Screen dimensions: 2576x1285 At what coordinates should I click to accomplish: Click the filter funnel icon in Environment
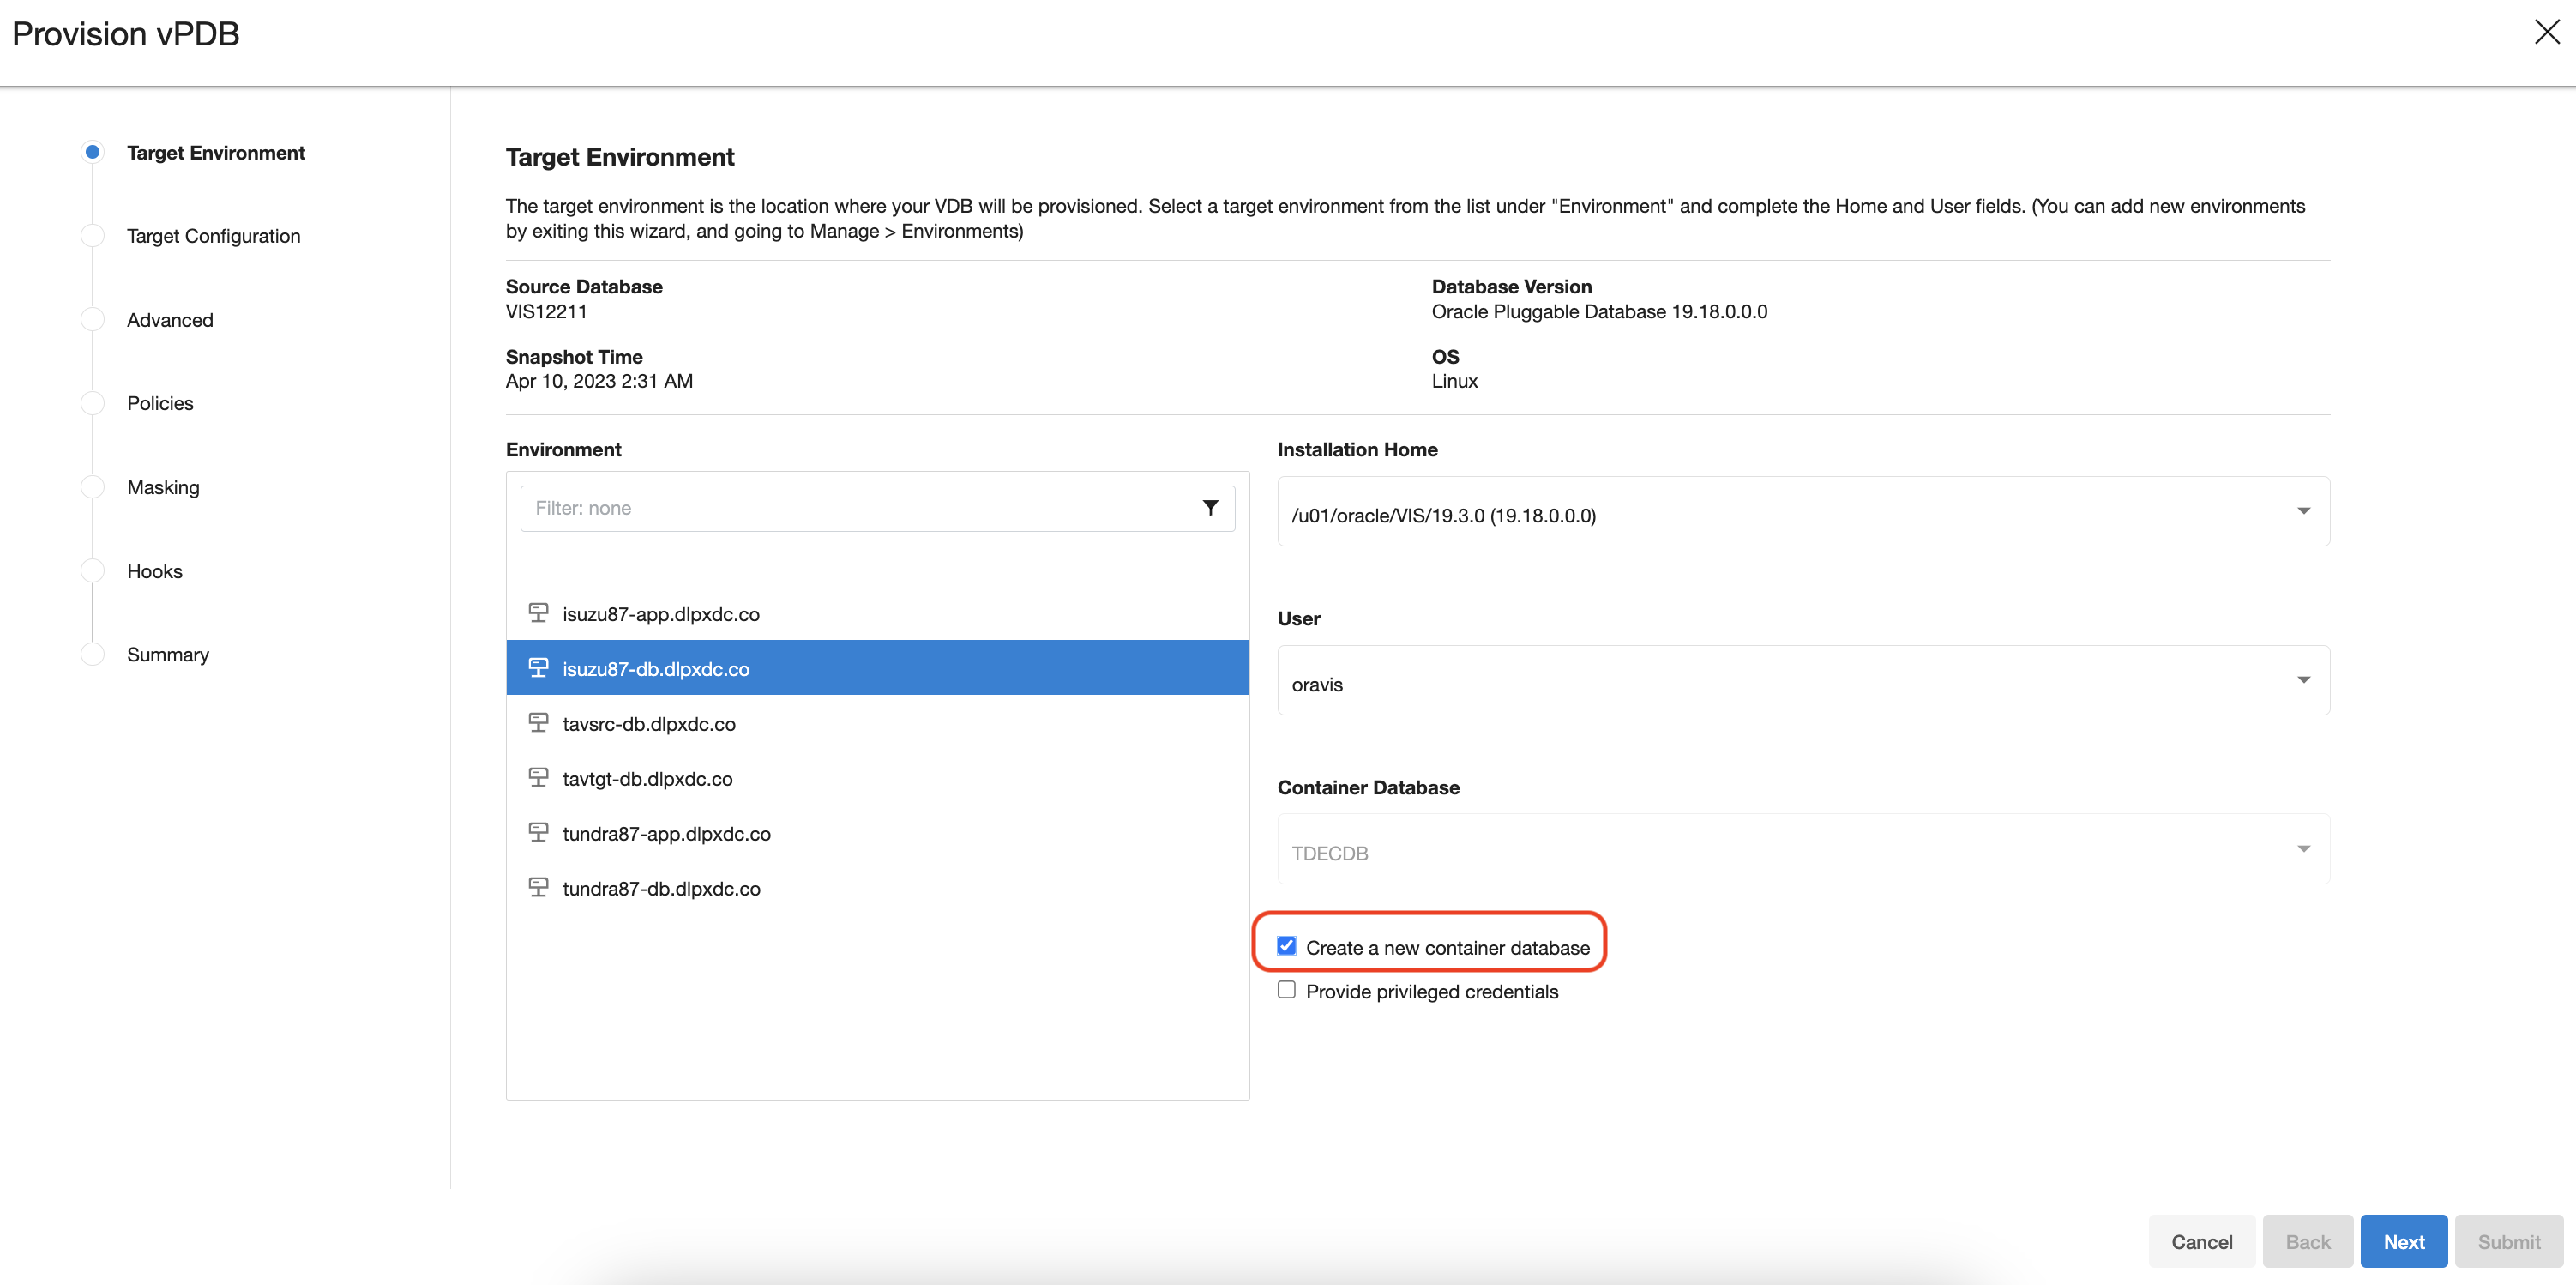[x=1210, y=508]
